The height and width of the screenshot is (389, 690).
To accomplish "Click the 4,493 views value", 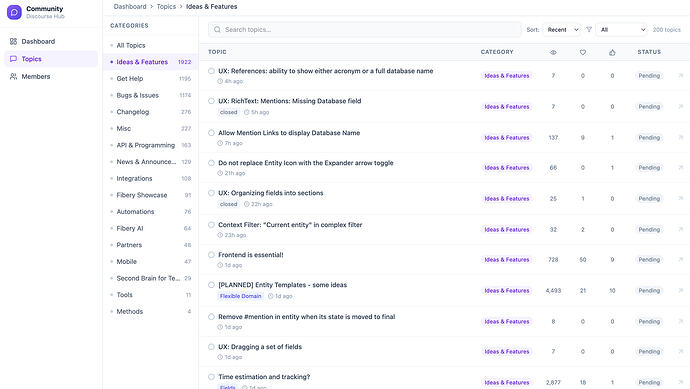I will tap(553, 290).
